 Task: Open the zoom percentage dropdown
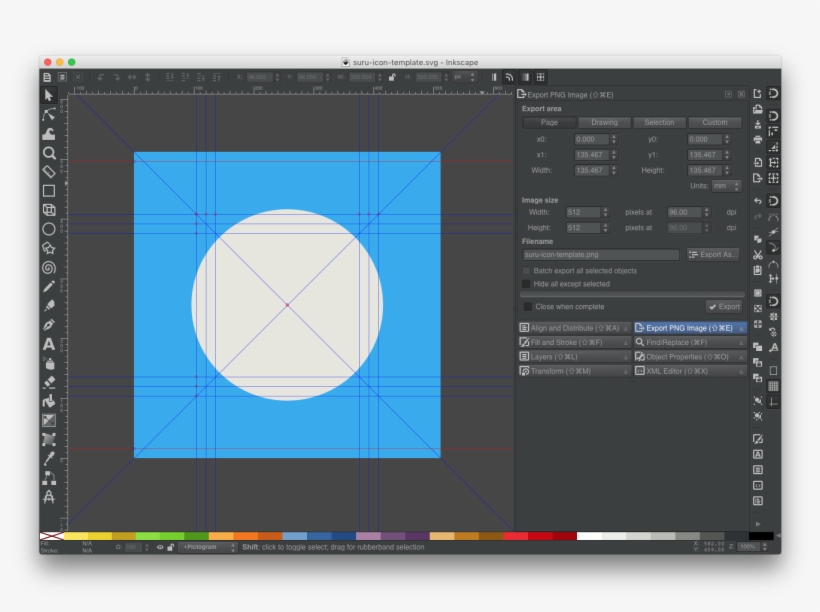(x=749, y=547)
